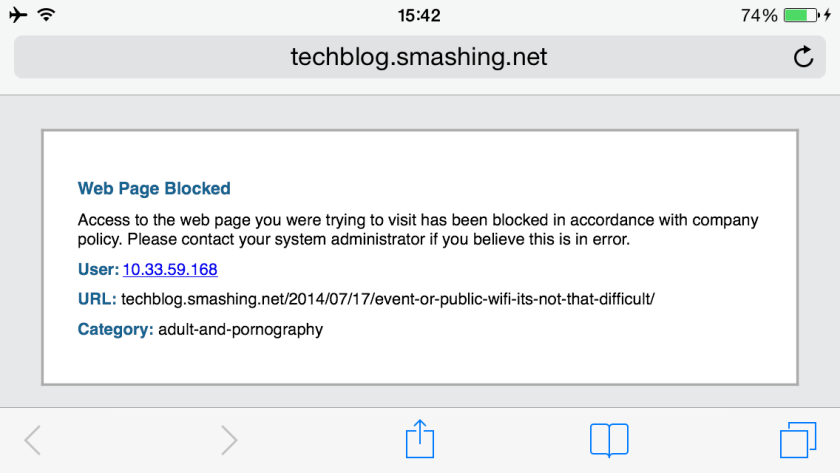840x473 pixels.
Task: Show open tabs with the tabs icon
Action: [x=797, y=440]
